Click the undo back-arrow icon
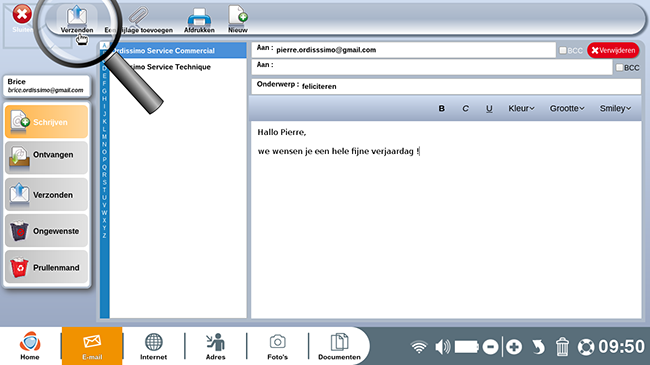650x365 pixels. (x=538, y=347)
